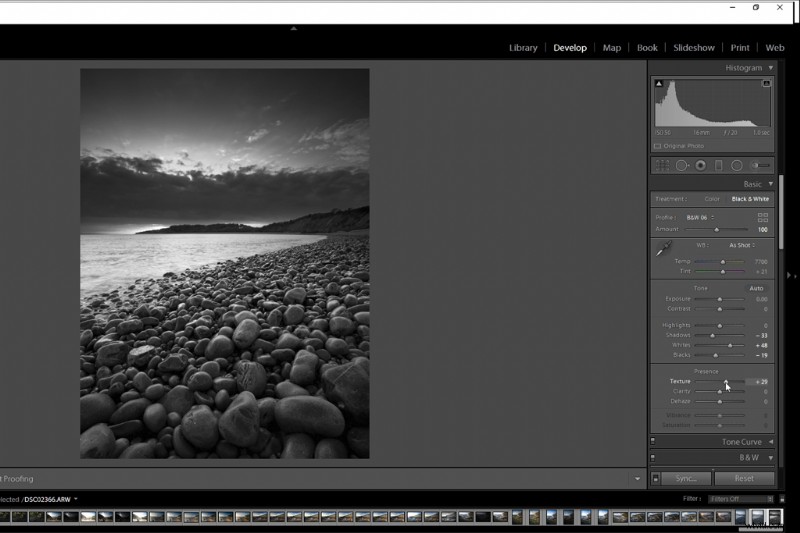Pick the White Balance Selector eyedropper
Screen dimensions: 800x533
pyautogui.click(x=663, y=249)
